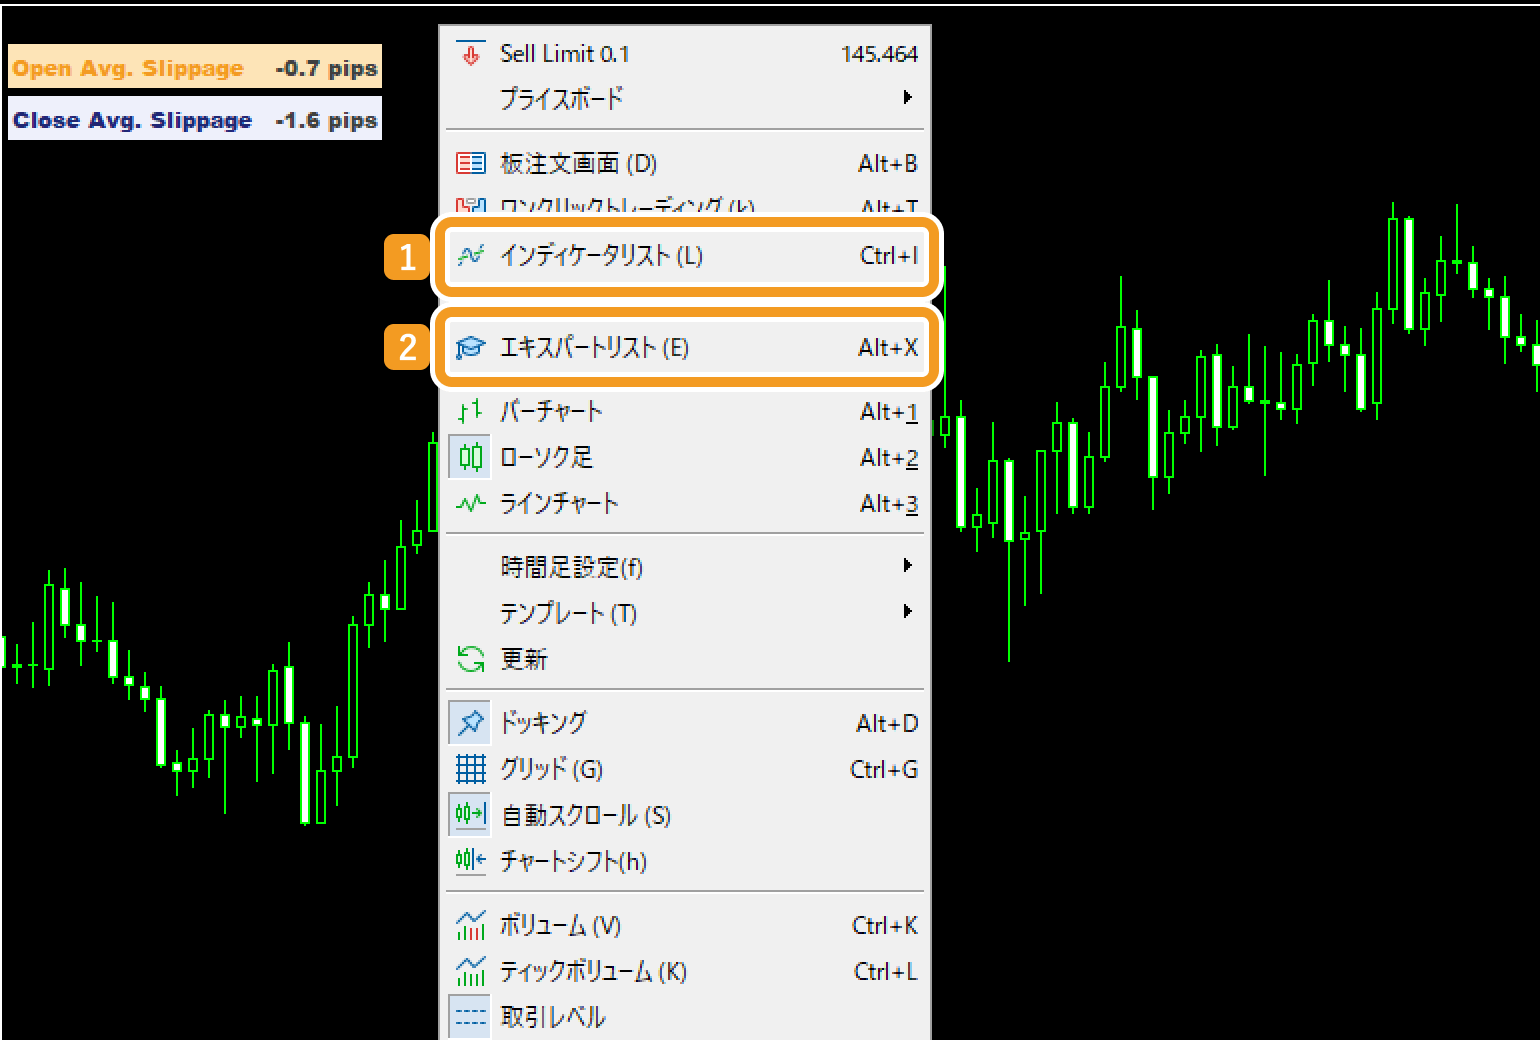This screenshot has width=1540, height=1040.
Task: Select the バーチャート bar chart icon
Action: pyautogui.click(x=470, y=411)
